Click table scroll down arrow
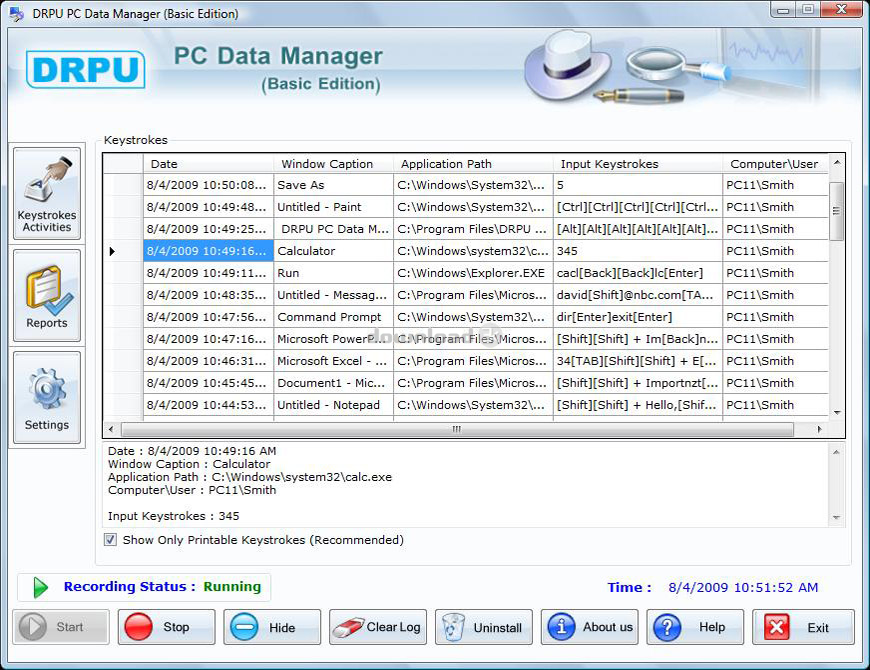Viewport: 870px width, 670px height. (x=837, y=413)
